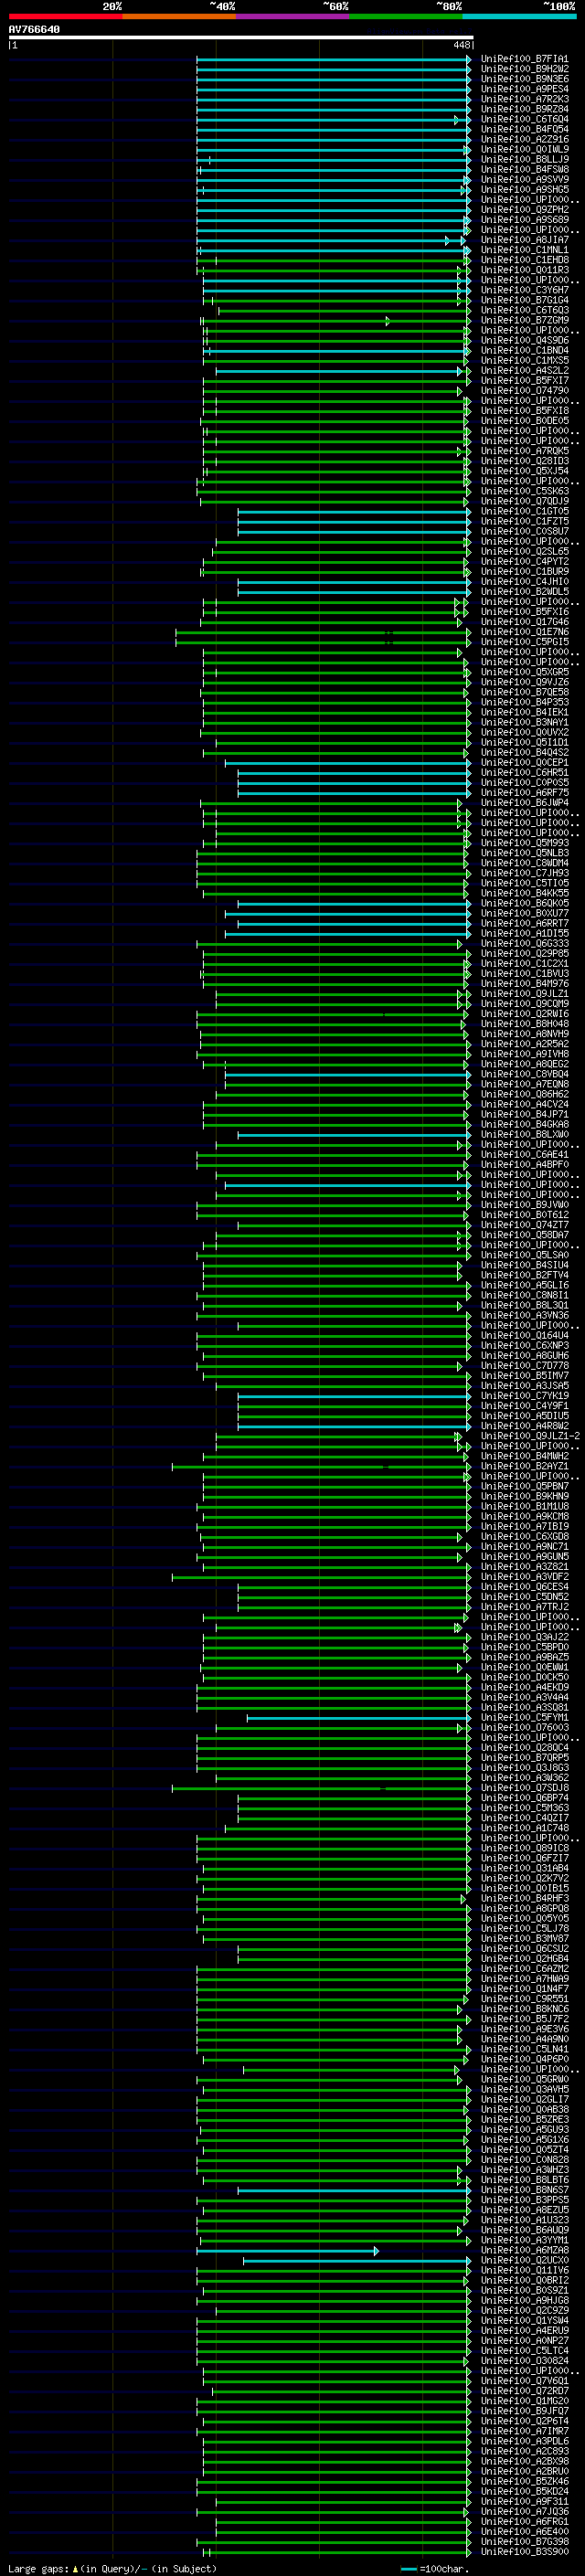Image resolution: width=585 pixels, height=2576 pixels.
Task: Open hit UniRef100_O74790
Action: pos(524,391)
